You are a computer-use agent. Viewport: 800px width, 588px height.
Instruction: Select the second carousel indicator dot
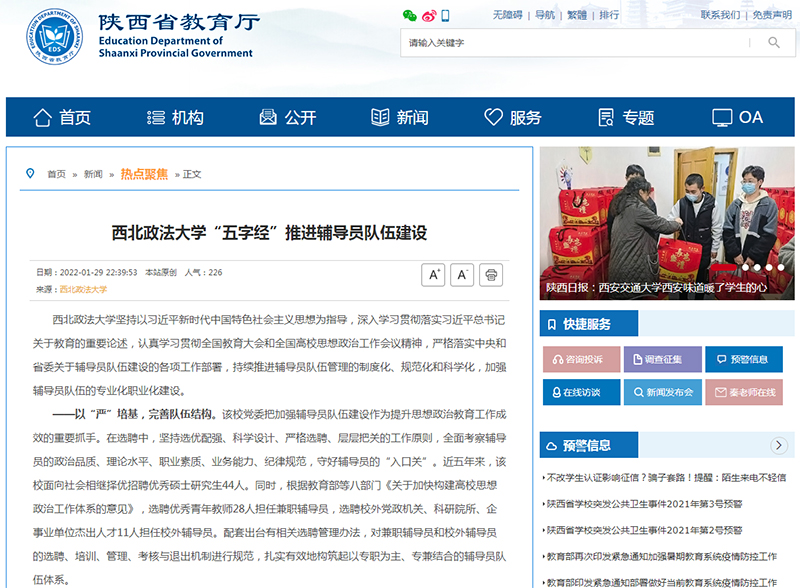(x=757, y=268)
